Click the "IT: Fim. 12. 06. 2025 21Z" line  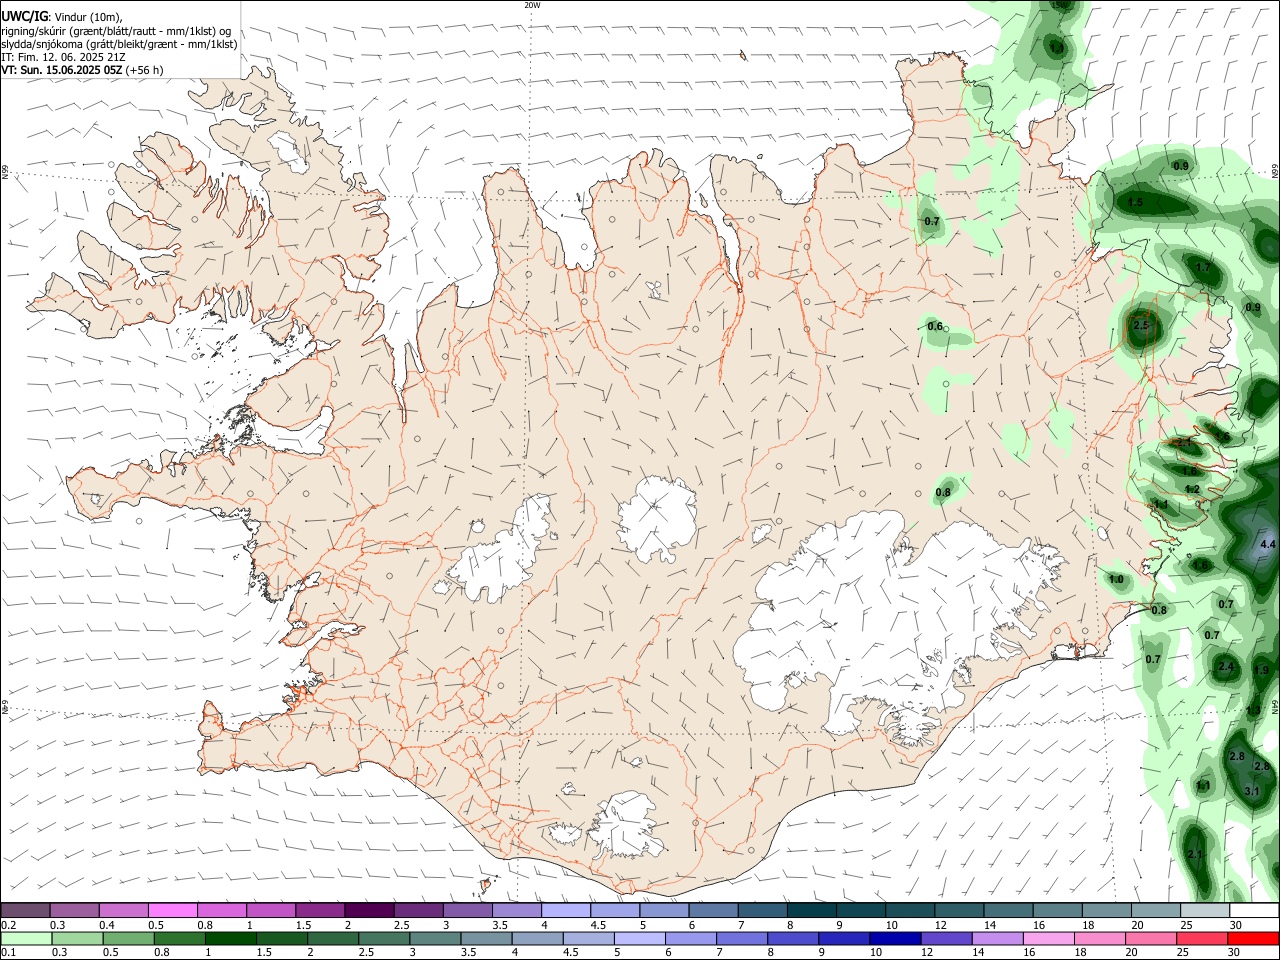[x=63, y=57]
